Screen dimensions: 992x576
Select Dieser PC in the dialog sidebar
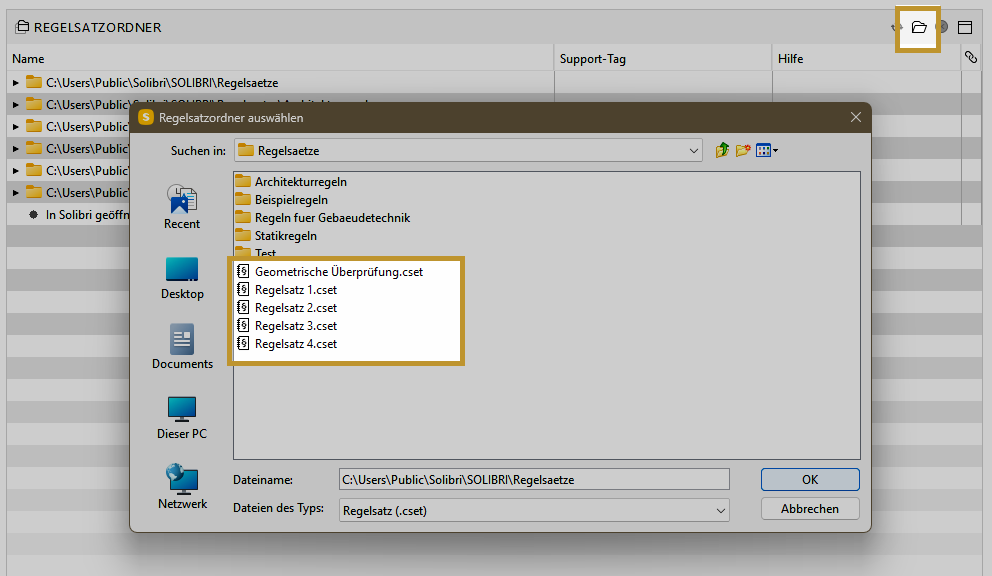182,418
